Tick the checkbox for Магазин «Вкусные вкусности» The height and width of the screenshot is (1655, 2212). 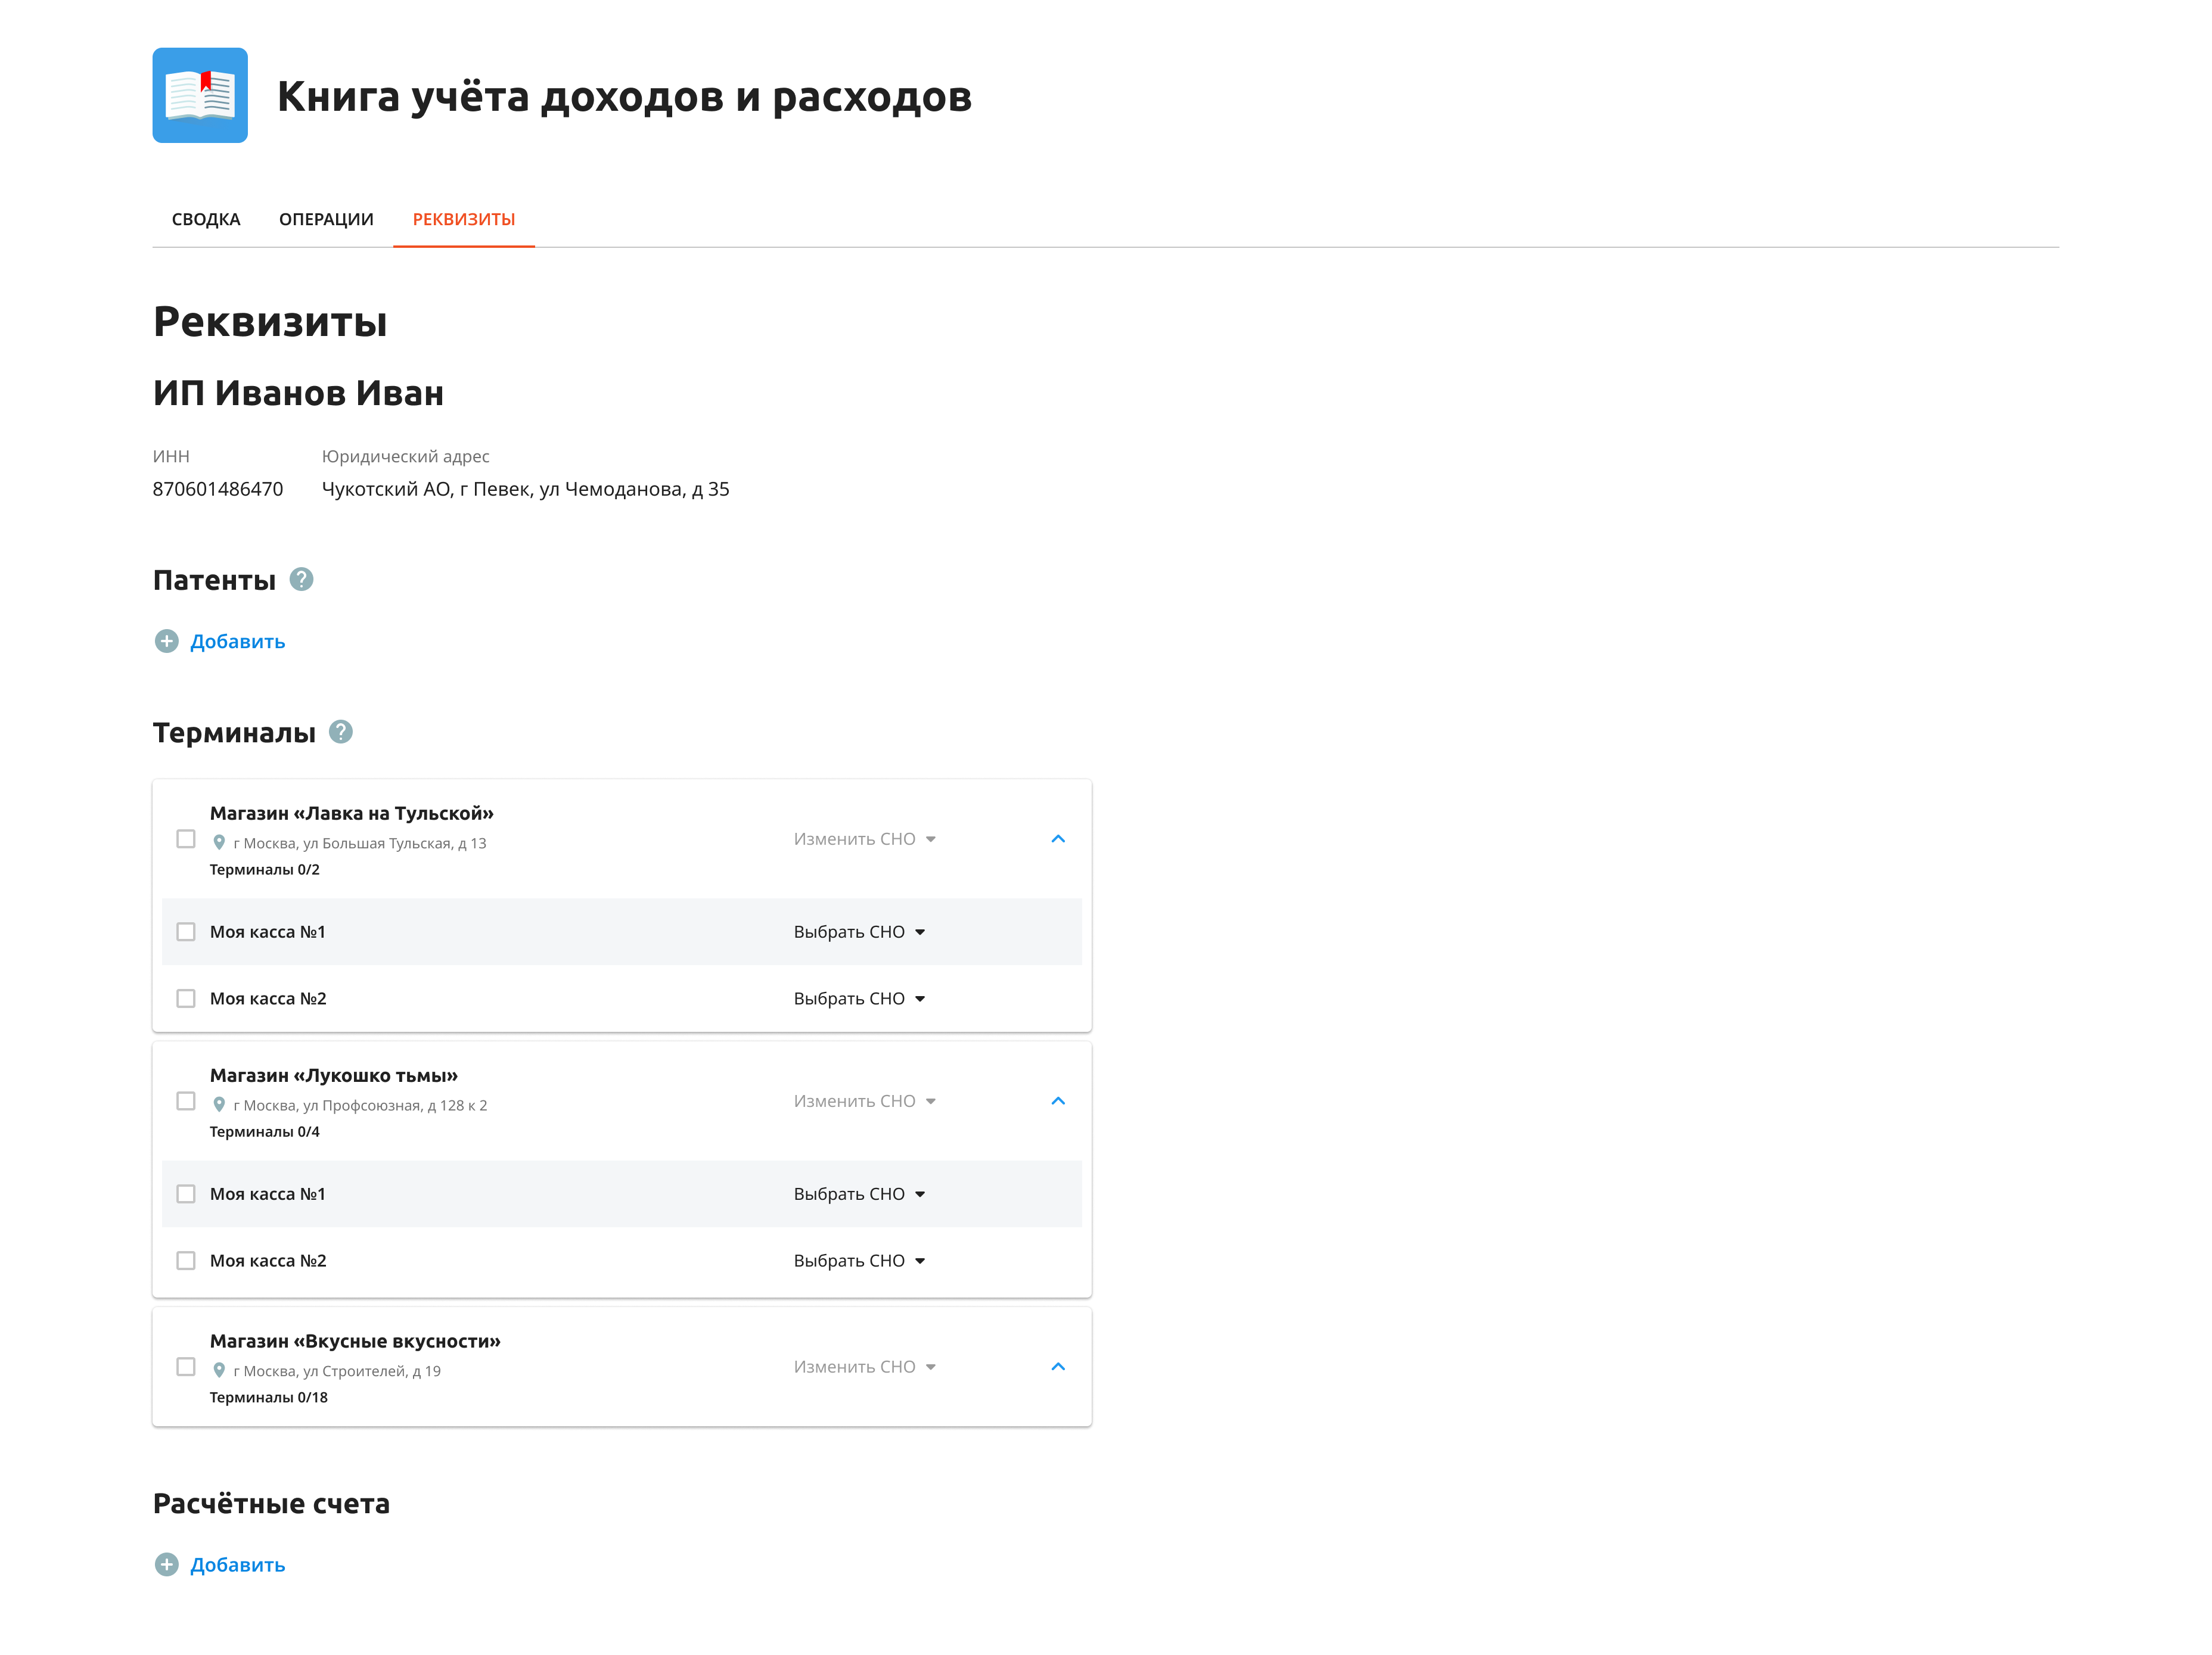coord(186,1367)
